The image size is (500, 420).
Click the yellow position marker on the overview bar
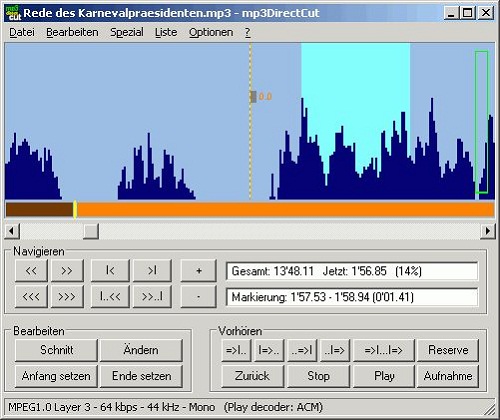[x=75, y=210]
